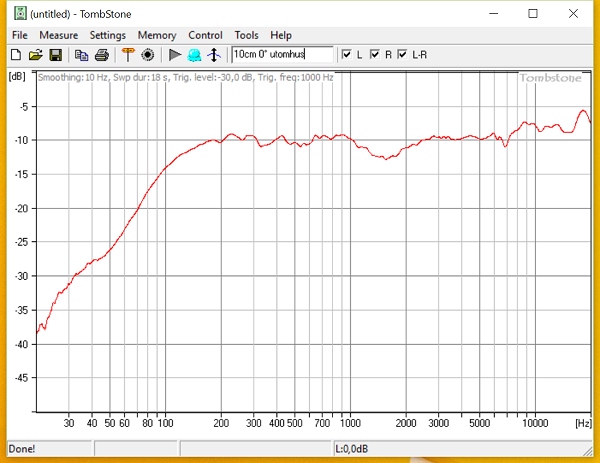The height and width of the screenshot is (463, 600).
Task: Click the 10000 Hz frequency axis label
Action: (x=535, y=423)
